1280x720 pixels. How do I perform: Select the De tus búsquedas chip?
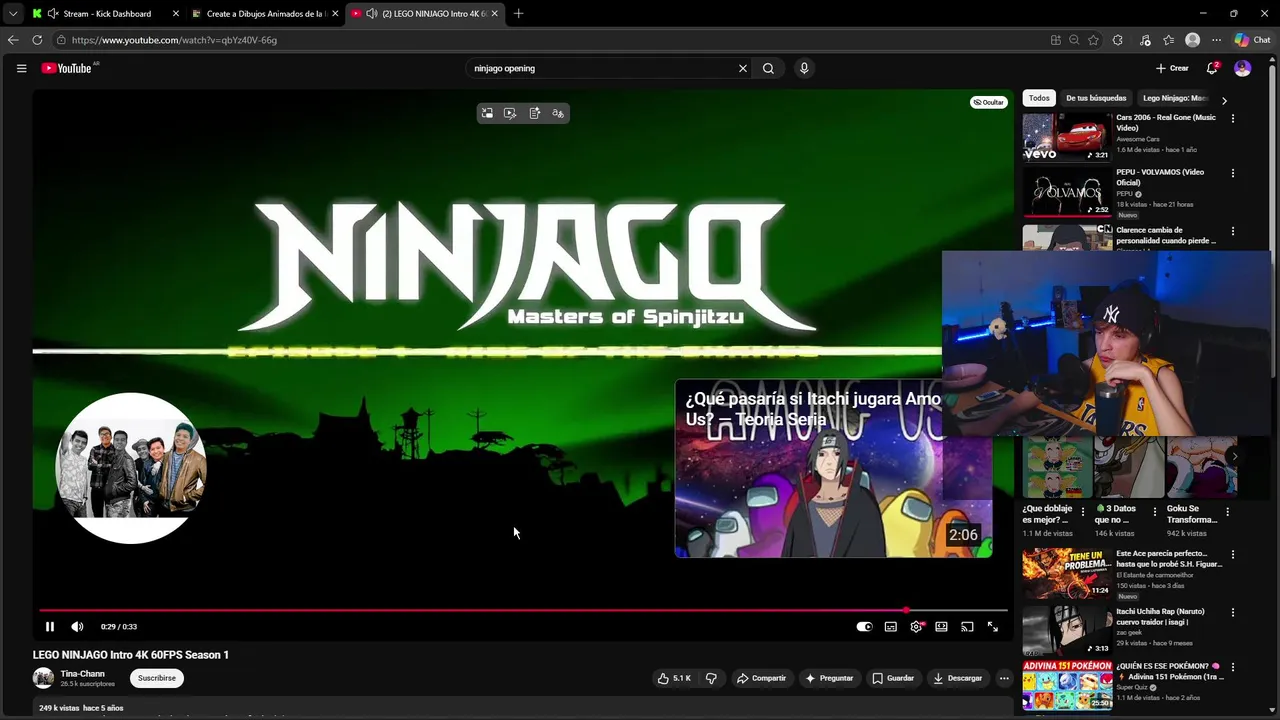[x=1096, y=98]
